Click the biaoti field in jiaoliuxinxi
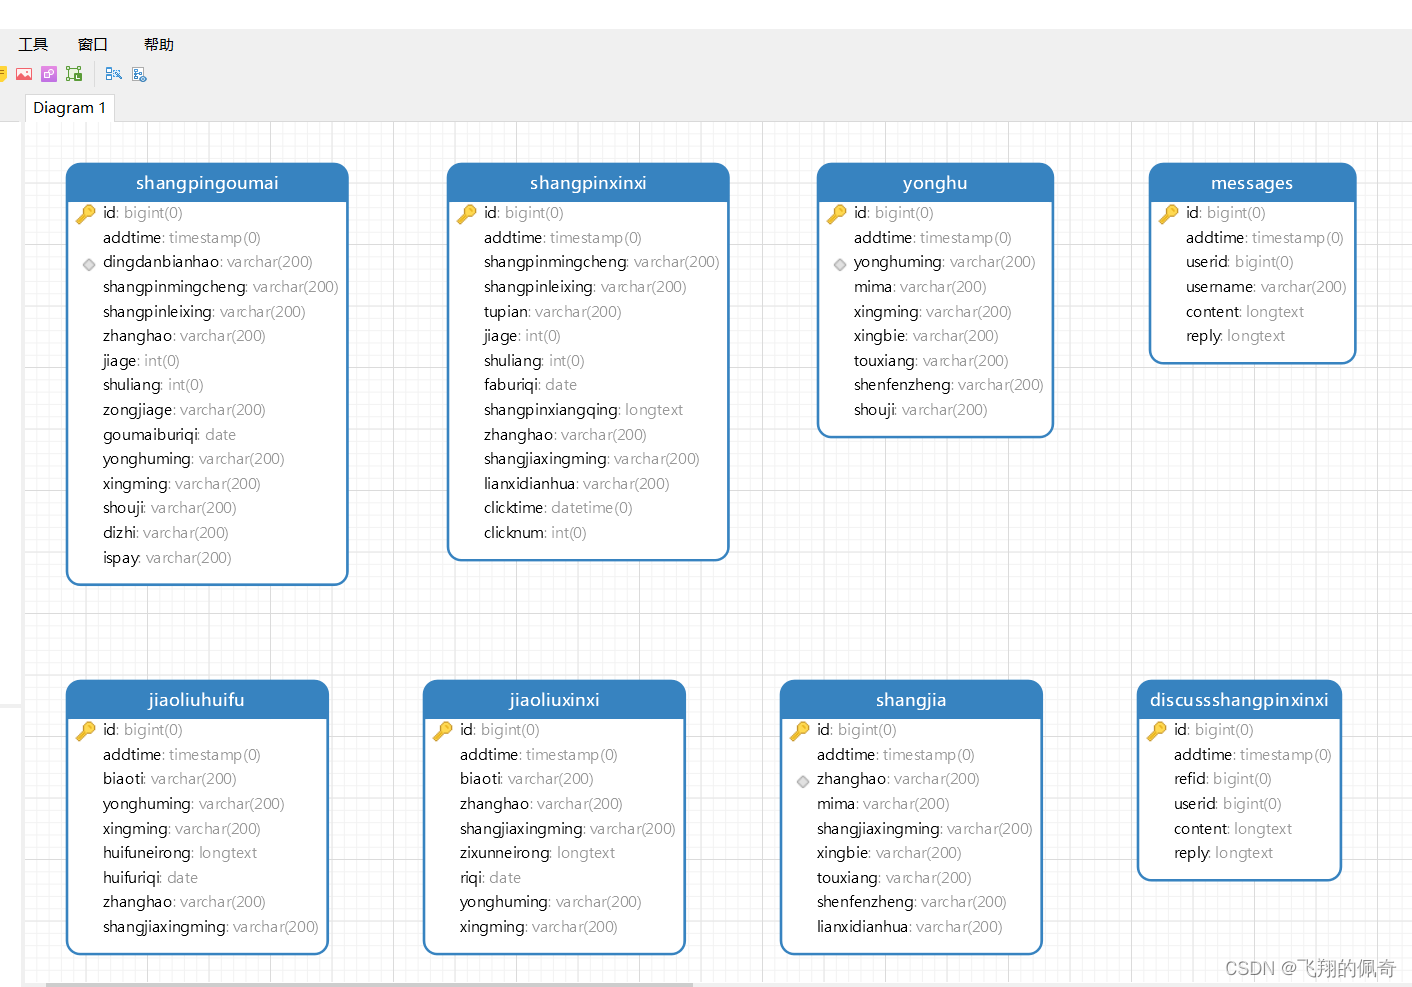 pos(527,779)
